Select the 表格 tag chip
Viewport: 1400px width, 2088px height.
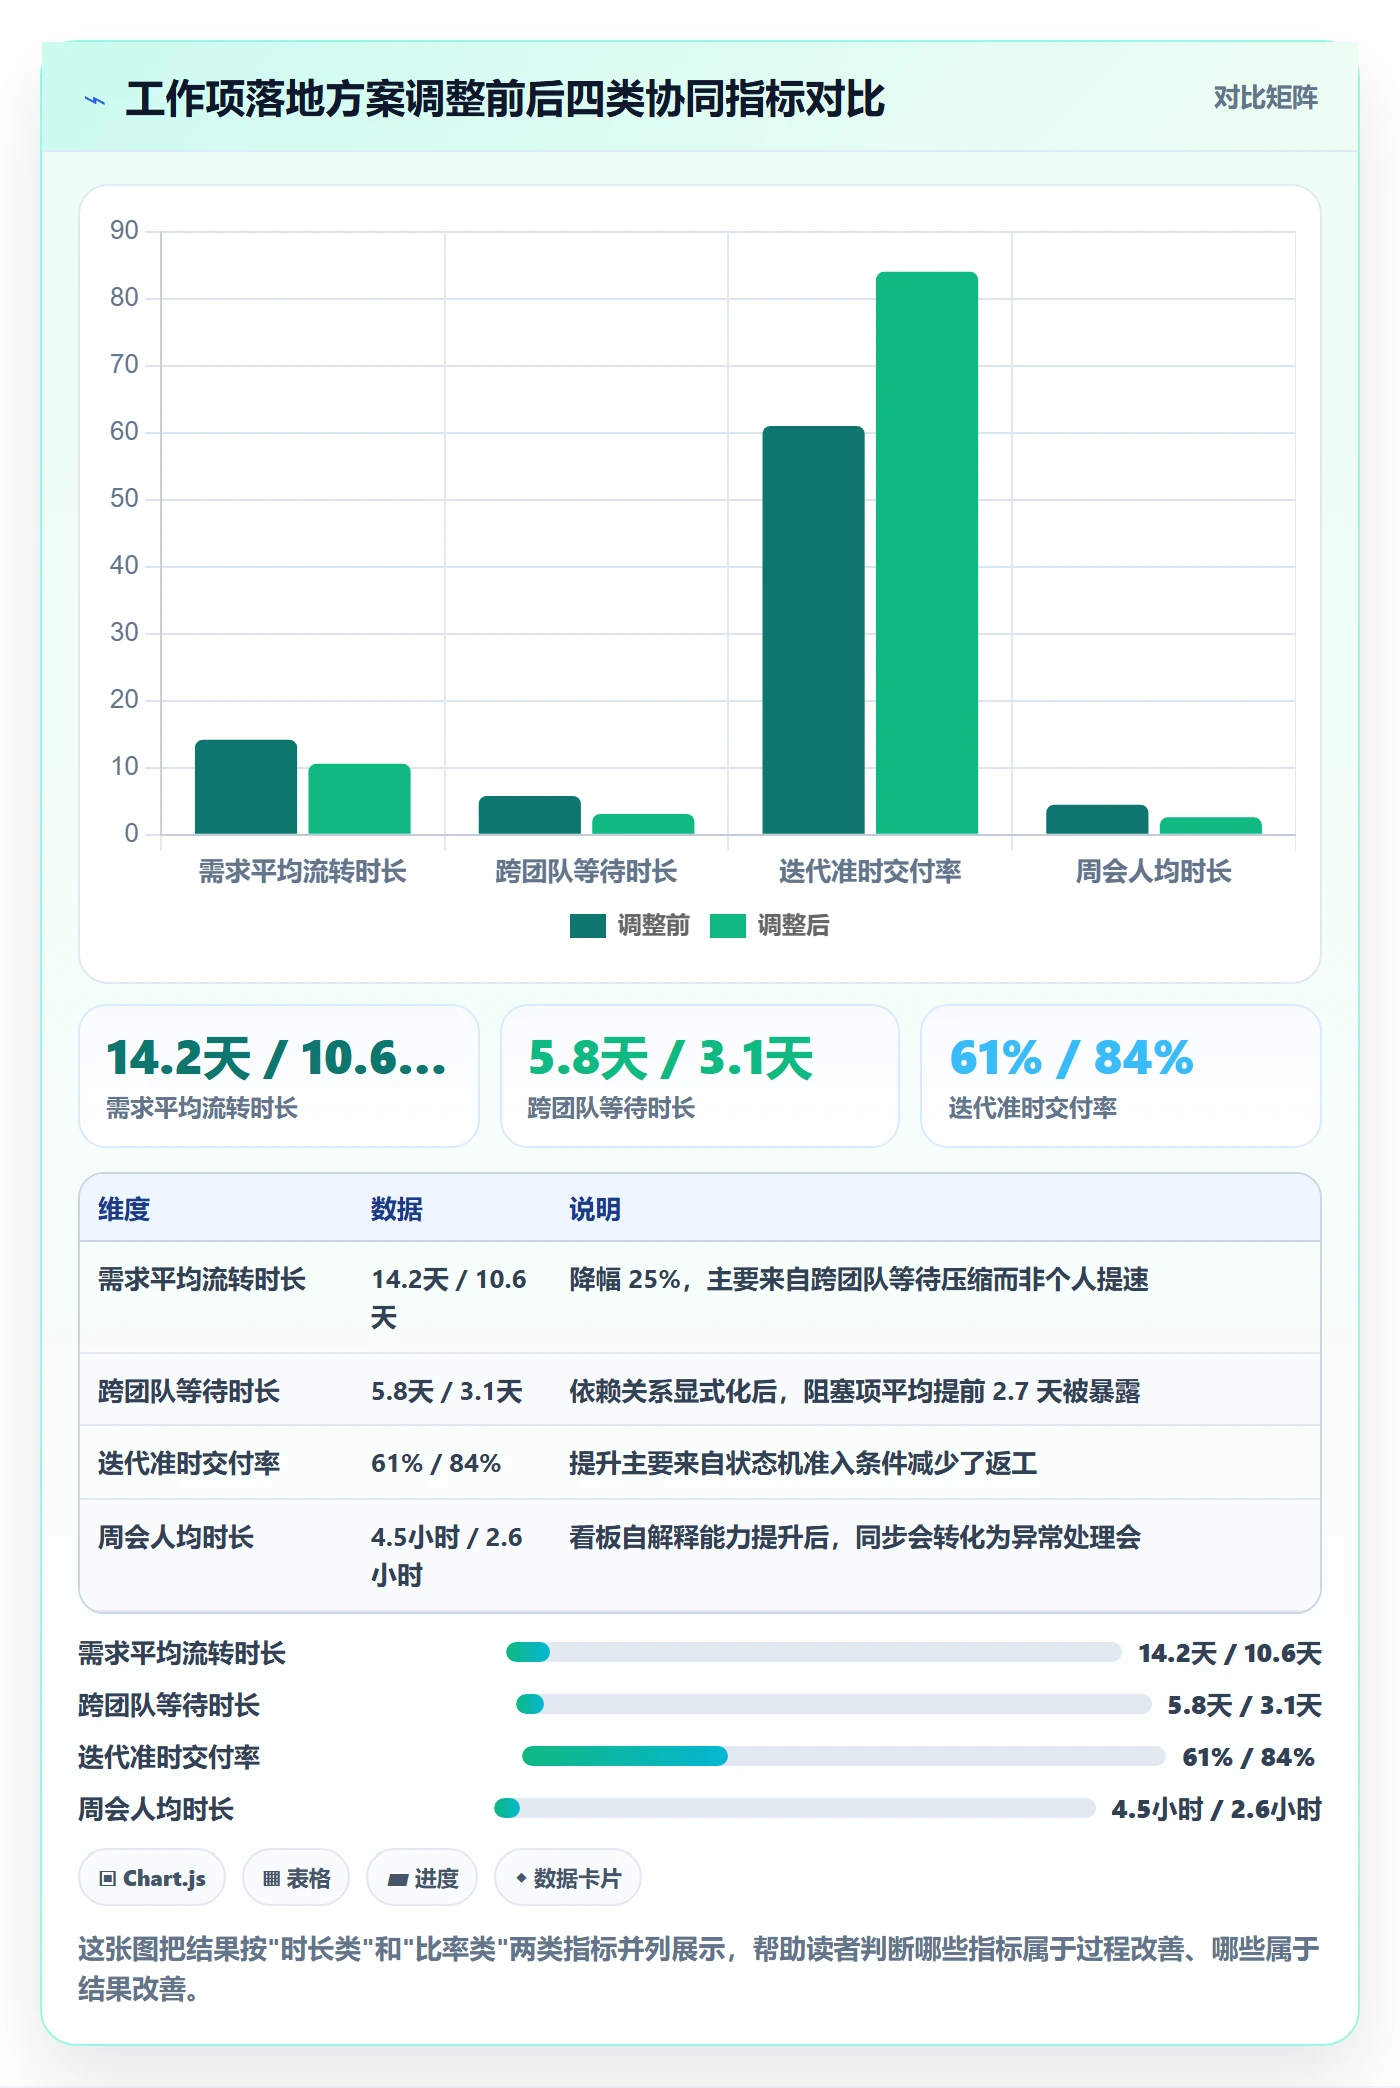(296, 1878)
